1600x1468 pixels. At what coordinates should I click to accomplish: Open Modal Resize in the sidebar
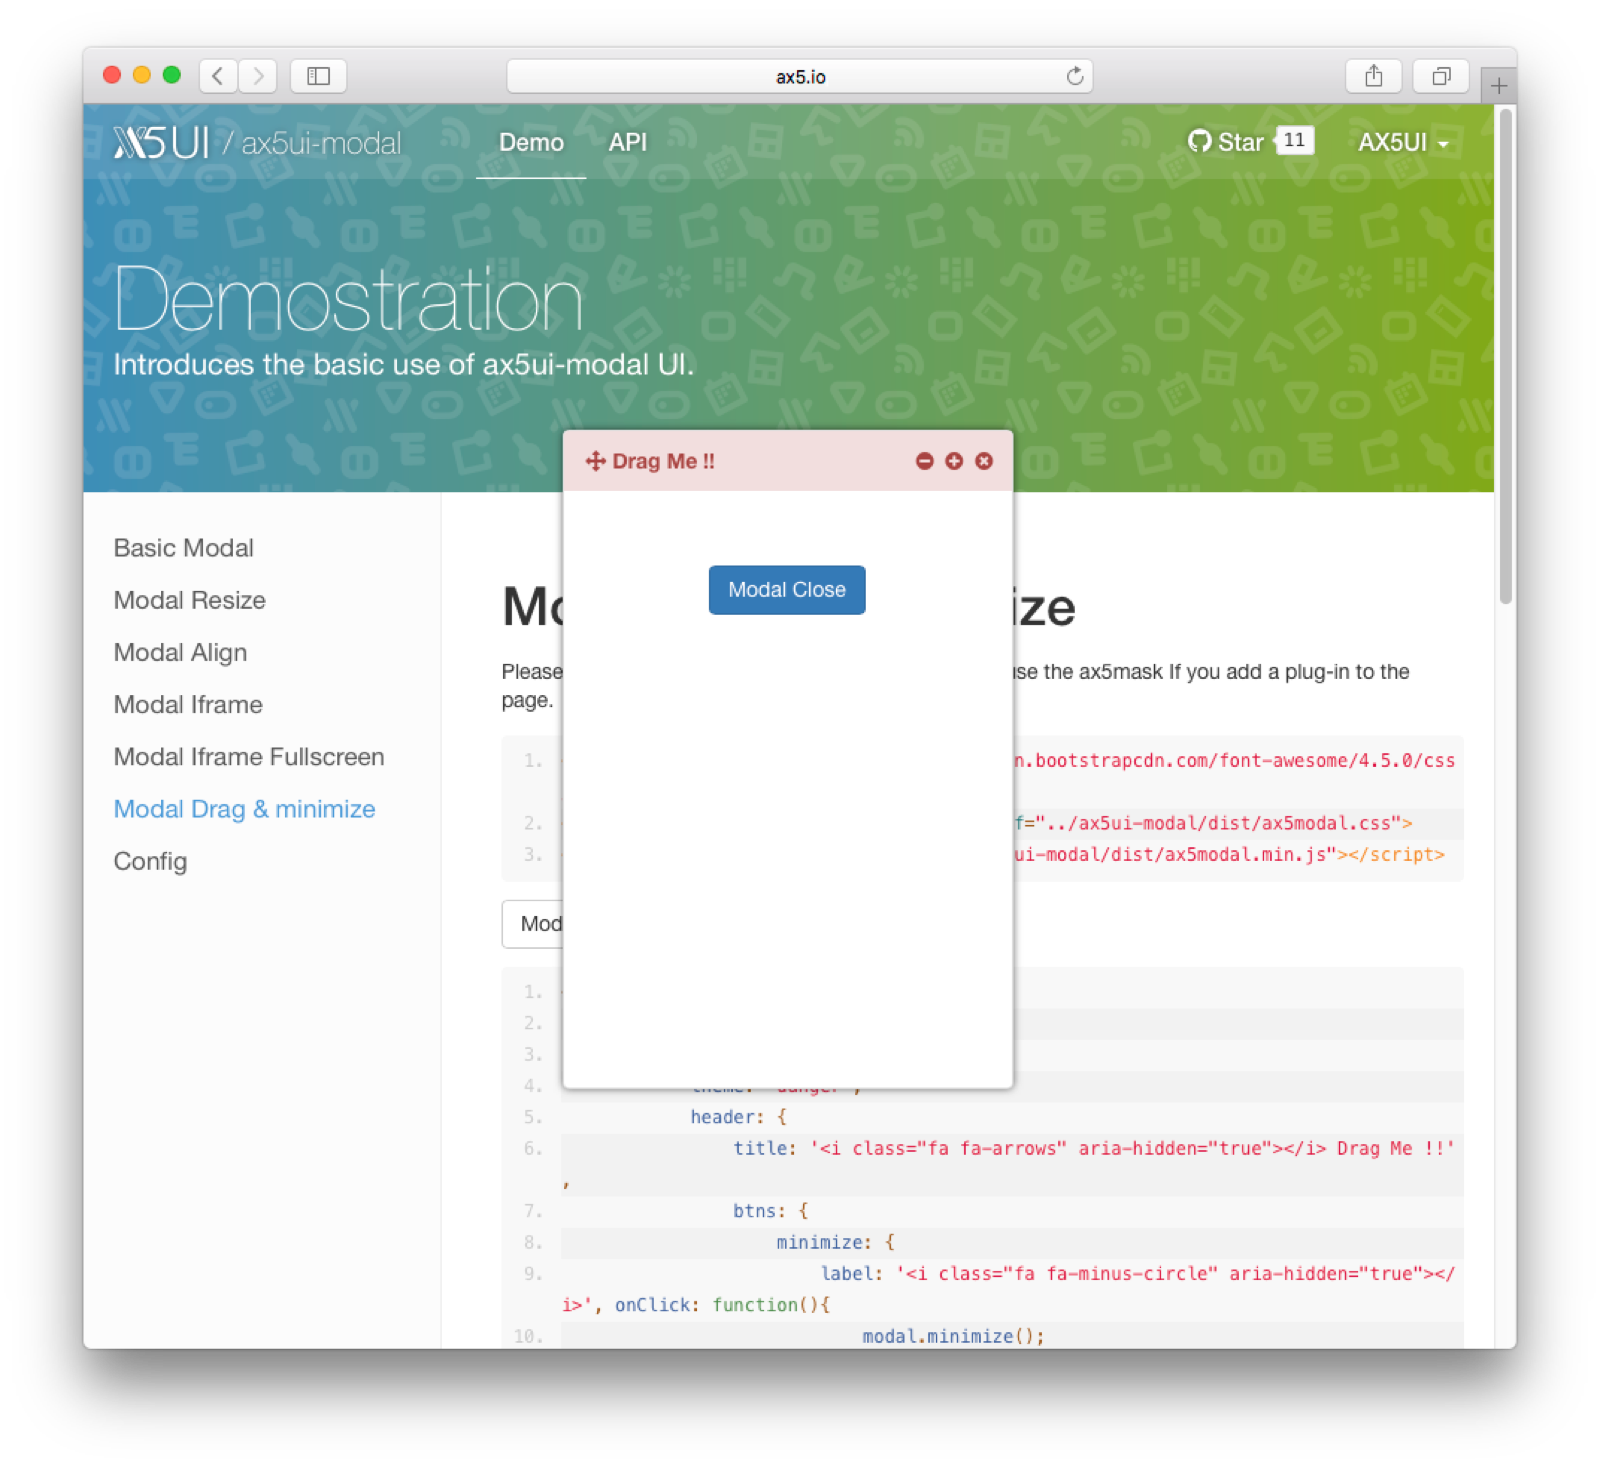coord(190,600)
